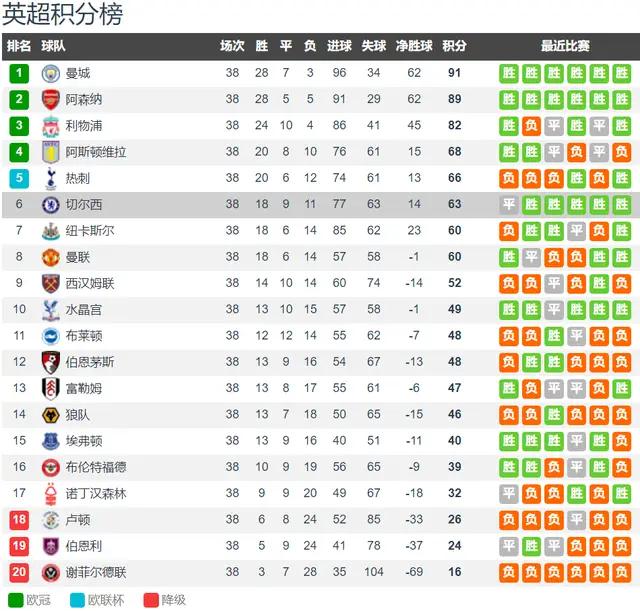Click the Manchester City club crest
This screenshot has width=640, height=611.
[x=51, y=73]
